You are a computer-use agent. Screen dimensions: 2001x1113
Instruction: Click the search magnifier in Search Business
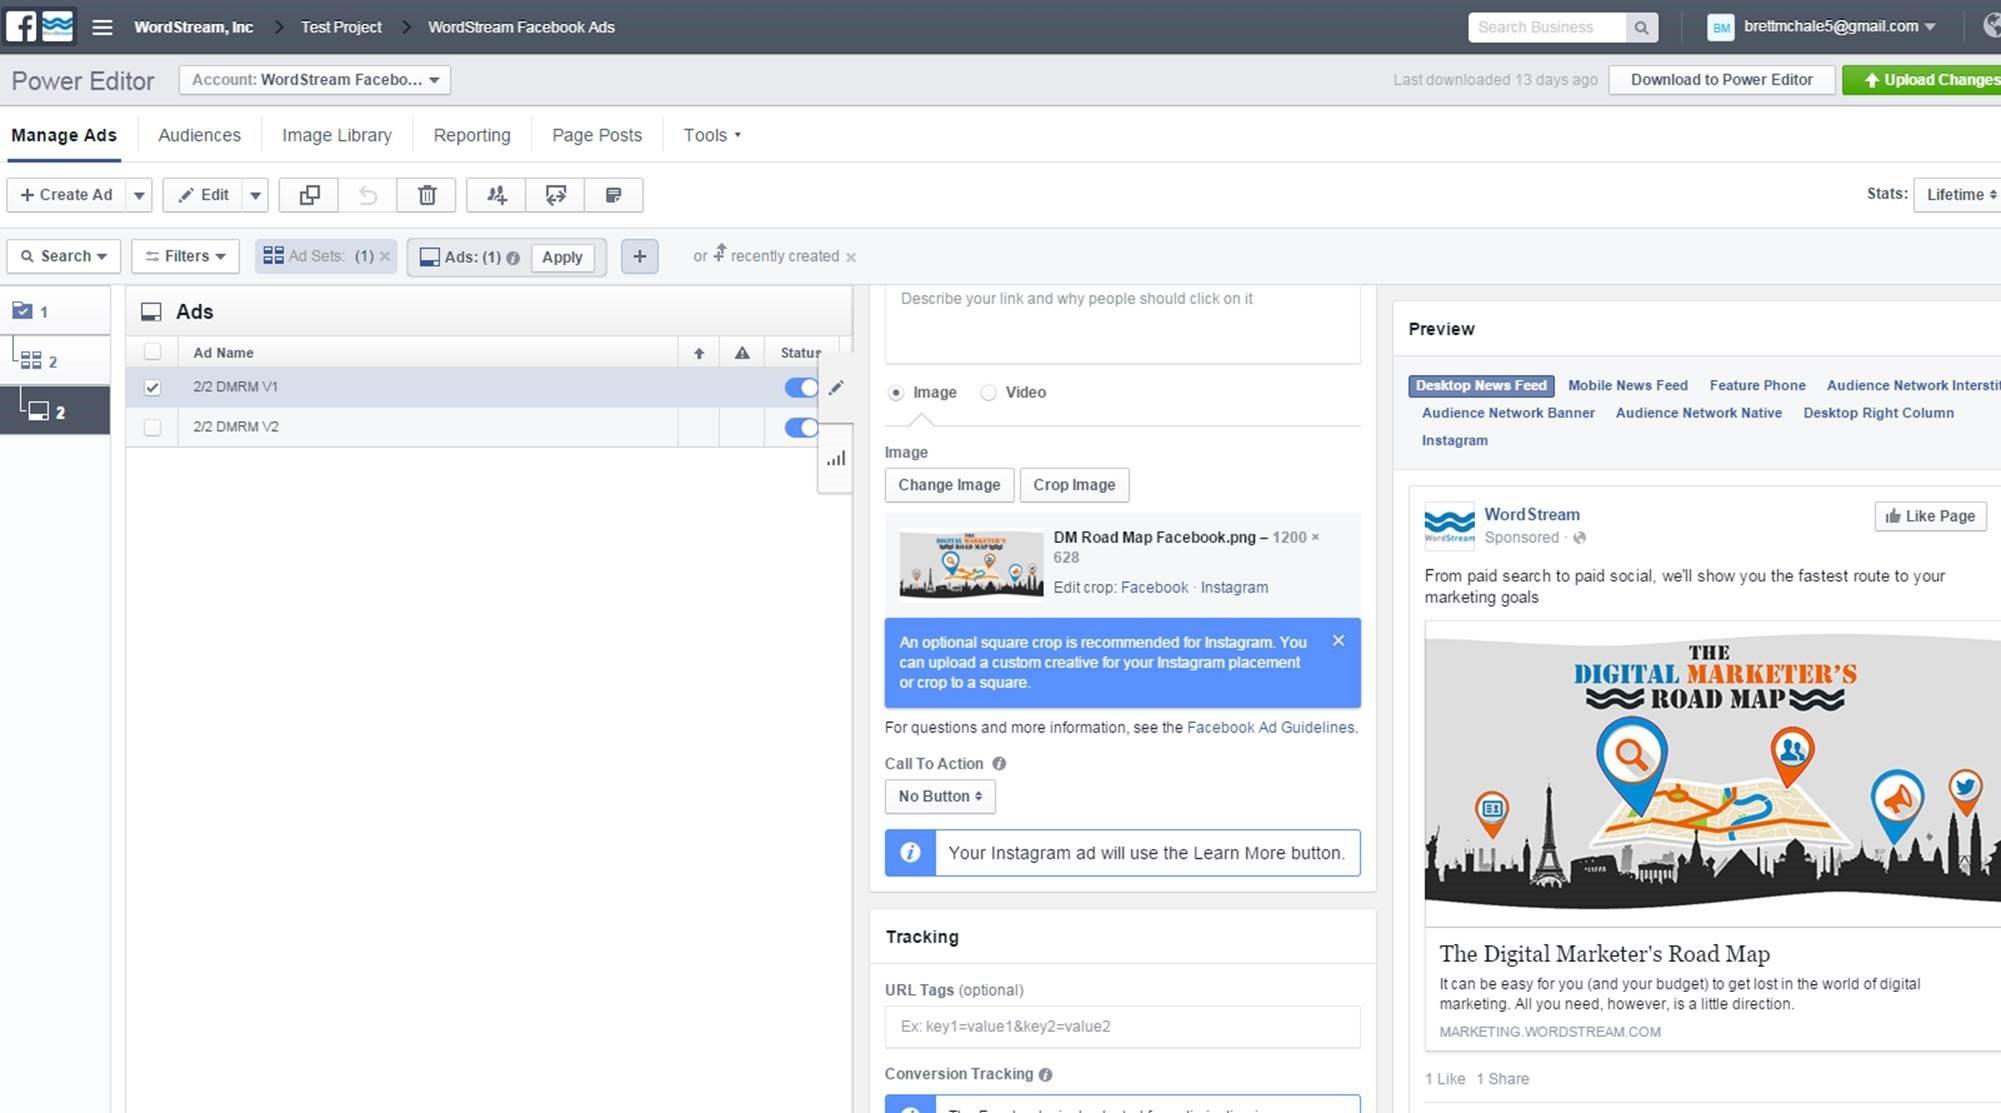point(1641,28)
